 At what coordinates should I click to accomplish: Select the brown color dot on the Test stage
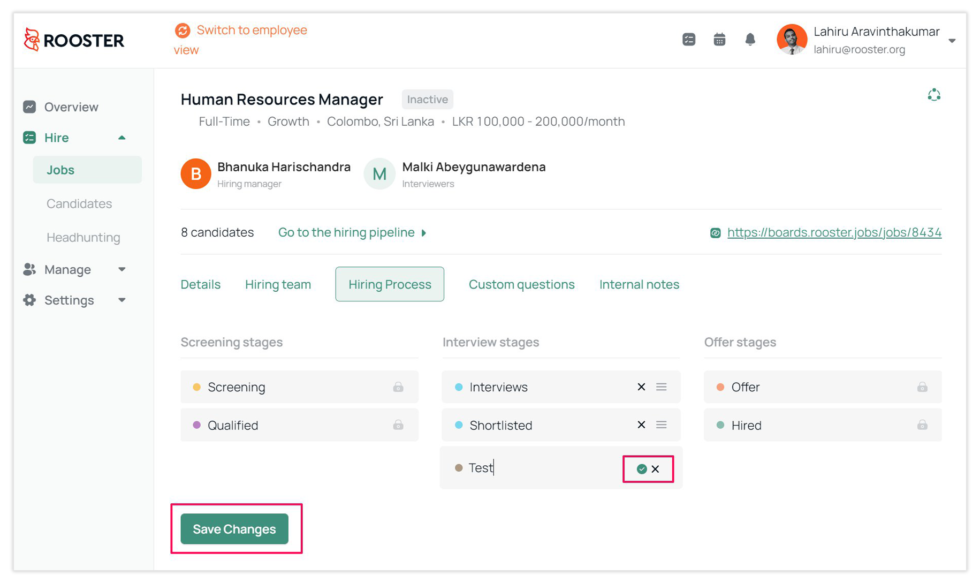(x=459, y=468)
